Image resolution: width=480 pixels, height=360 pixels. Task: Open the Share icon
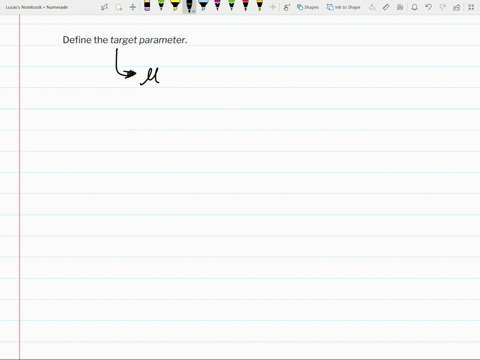(457, 7)
